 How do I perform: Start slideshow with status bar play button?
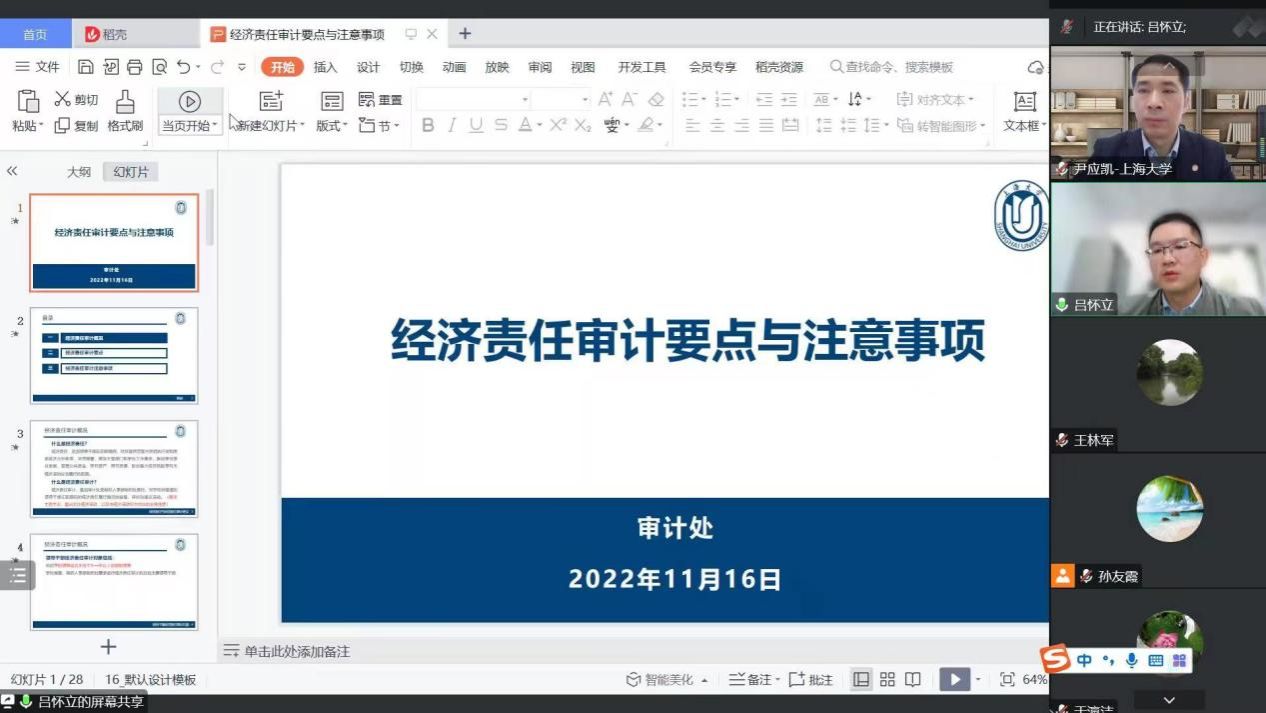click(955, 680)
